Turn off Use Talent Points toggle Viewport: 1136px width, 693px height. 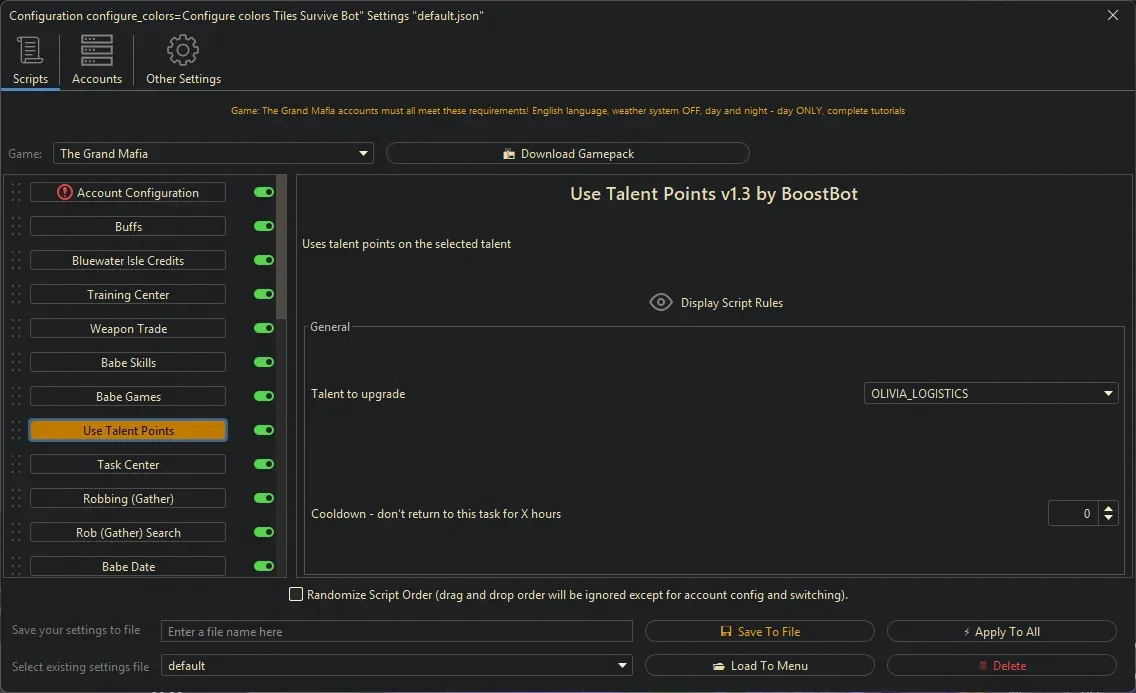pyautogui.click(x=264, y=430)
